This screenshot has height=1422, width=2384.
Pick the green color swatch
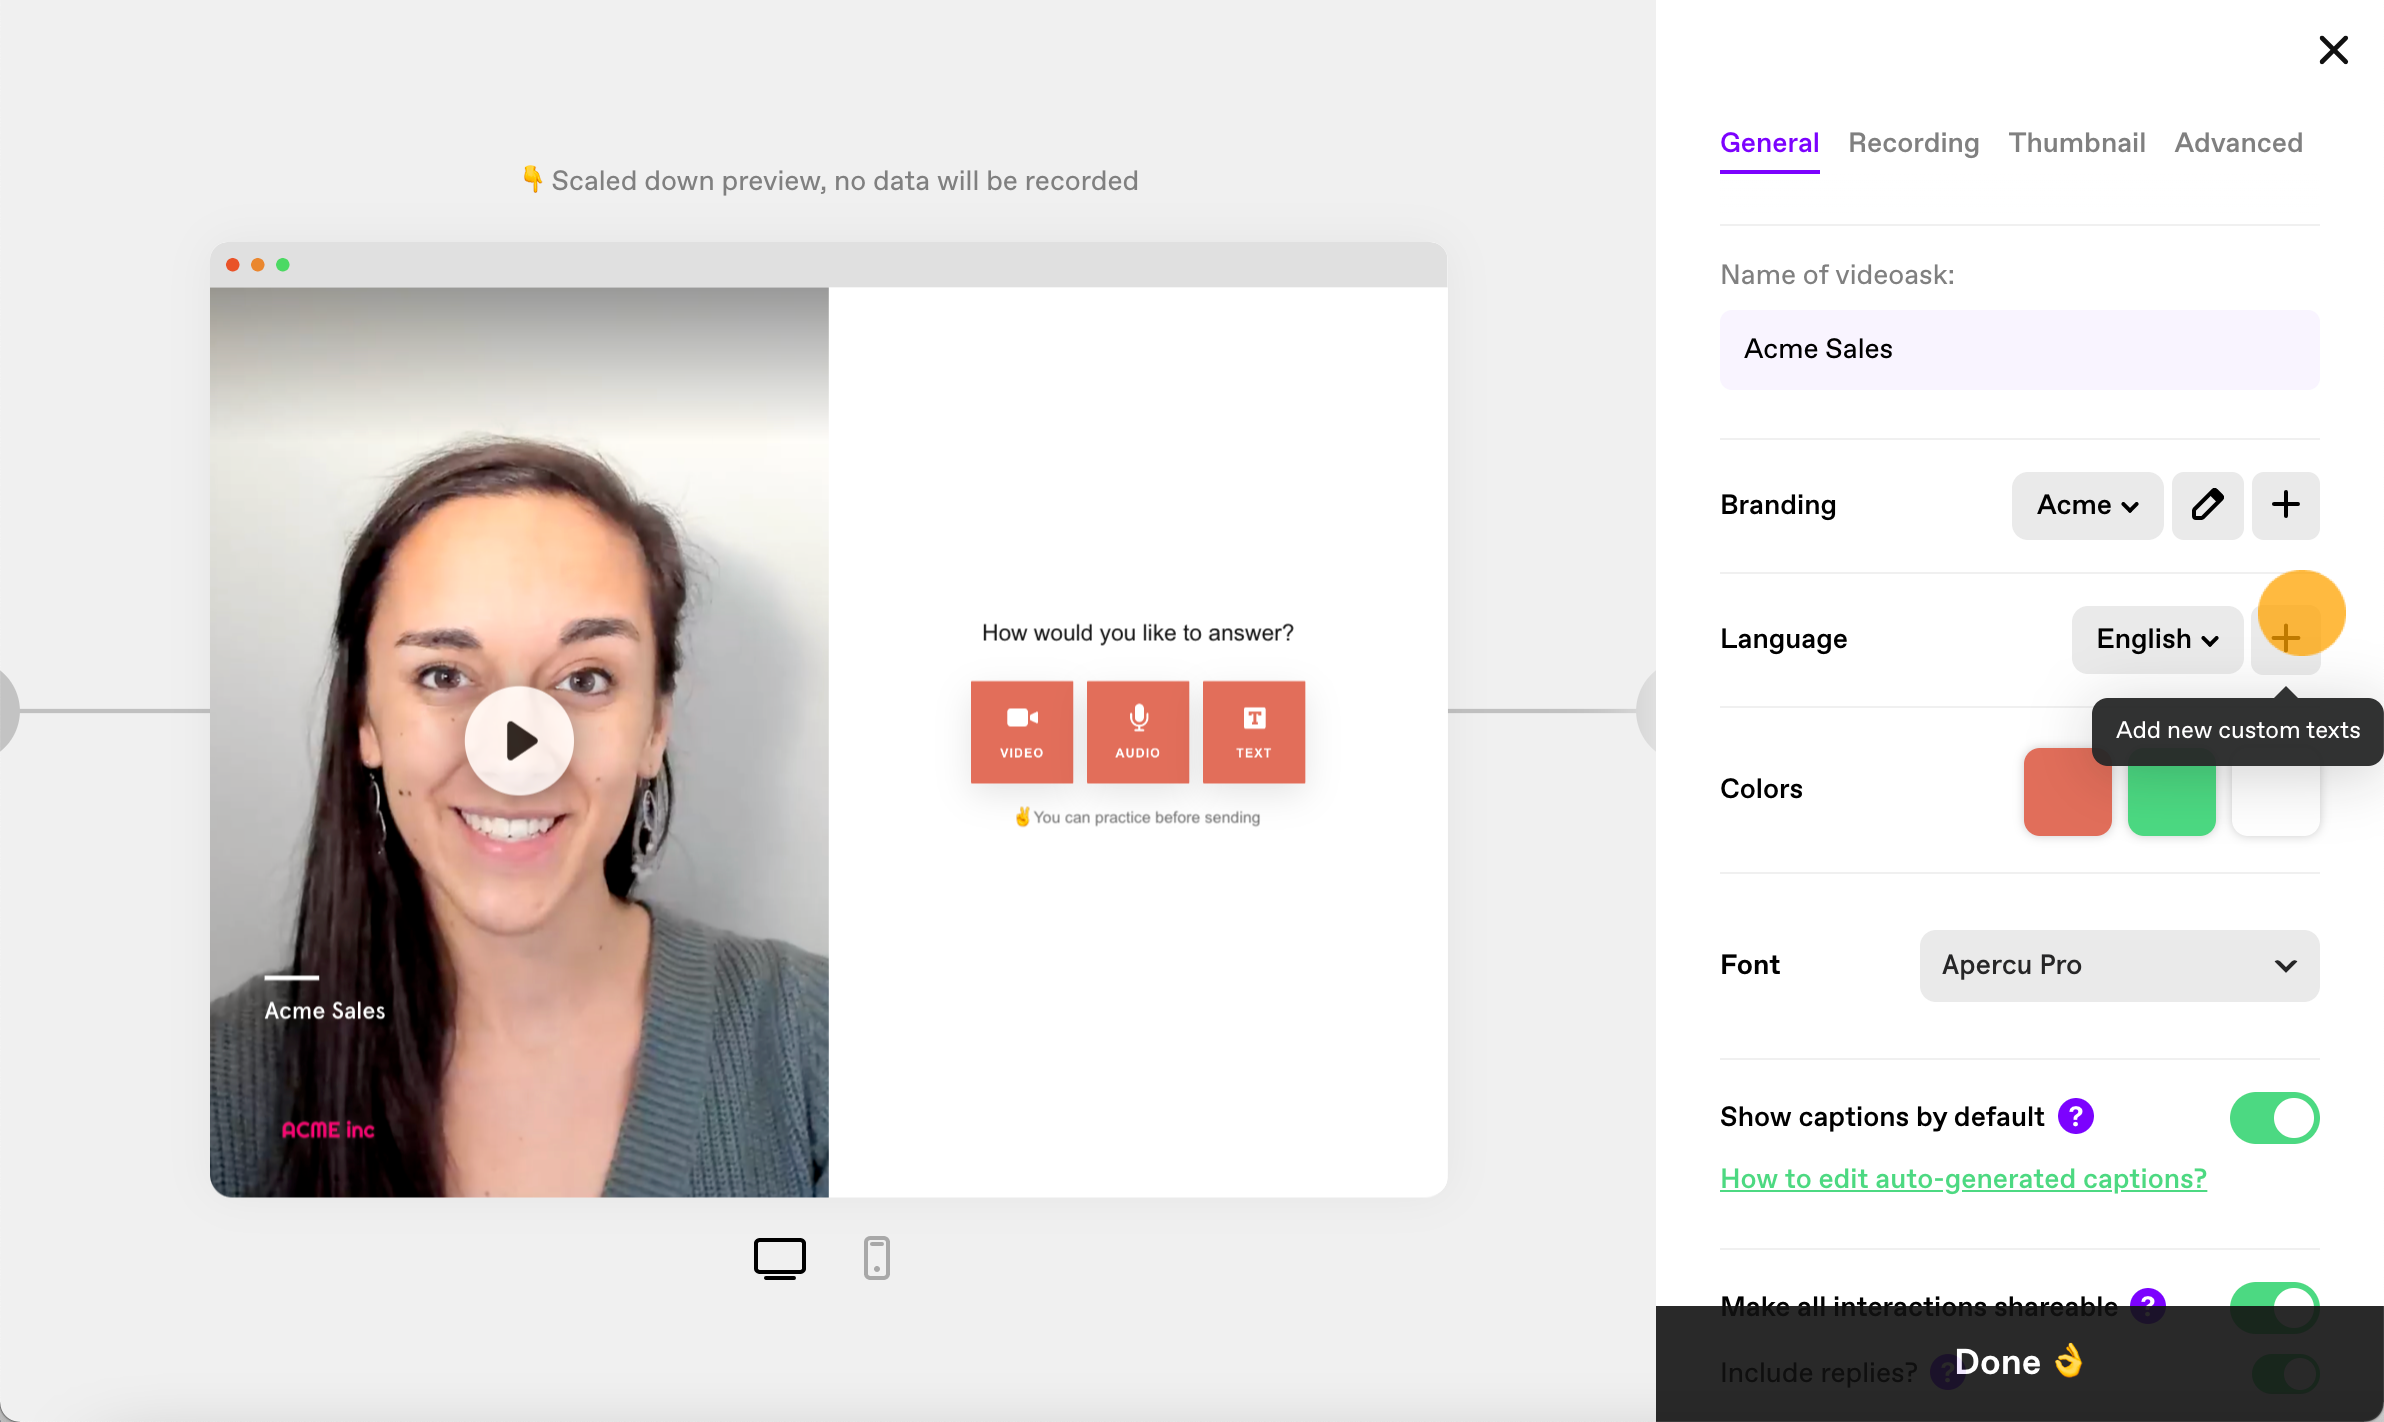pos(2171,791)
